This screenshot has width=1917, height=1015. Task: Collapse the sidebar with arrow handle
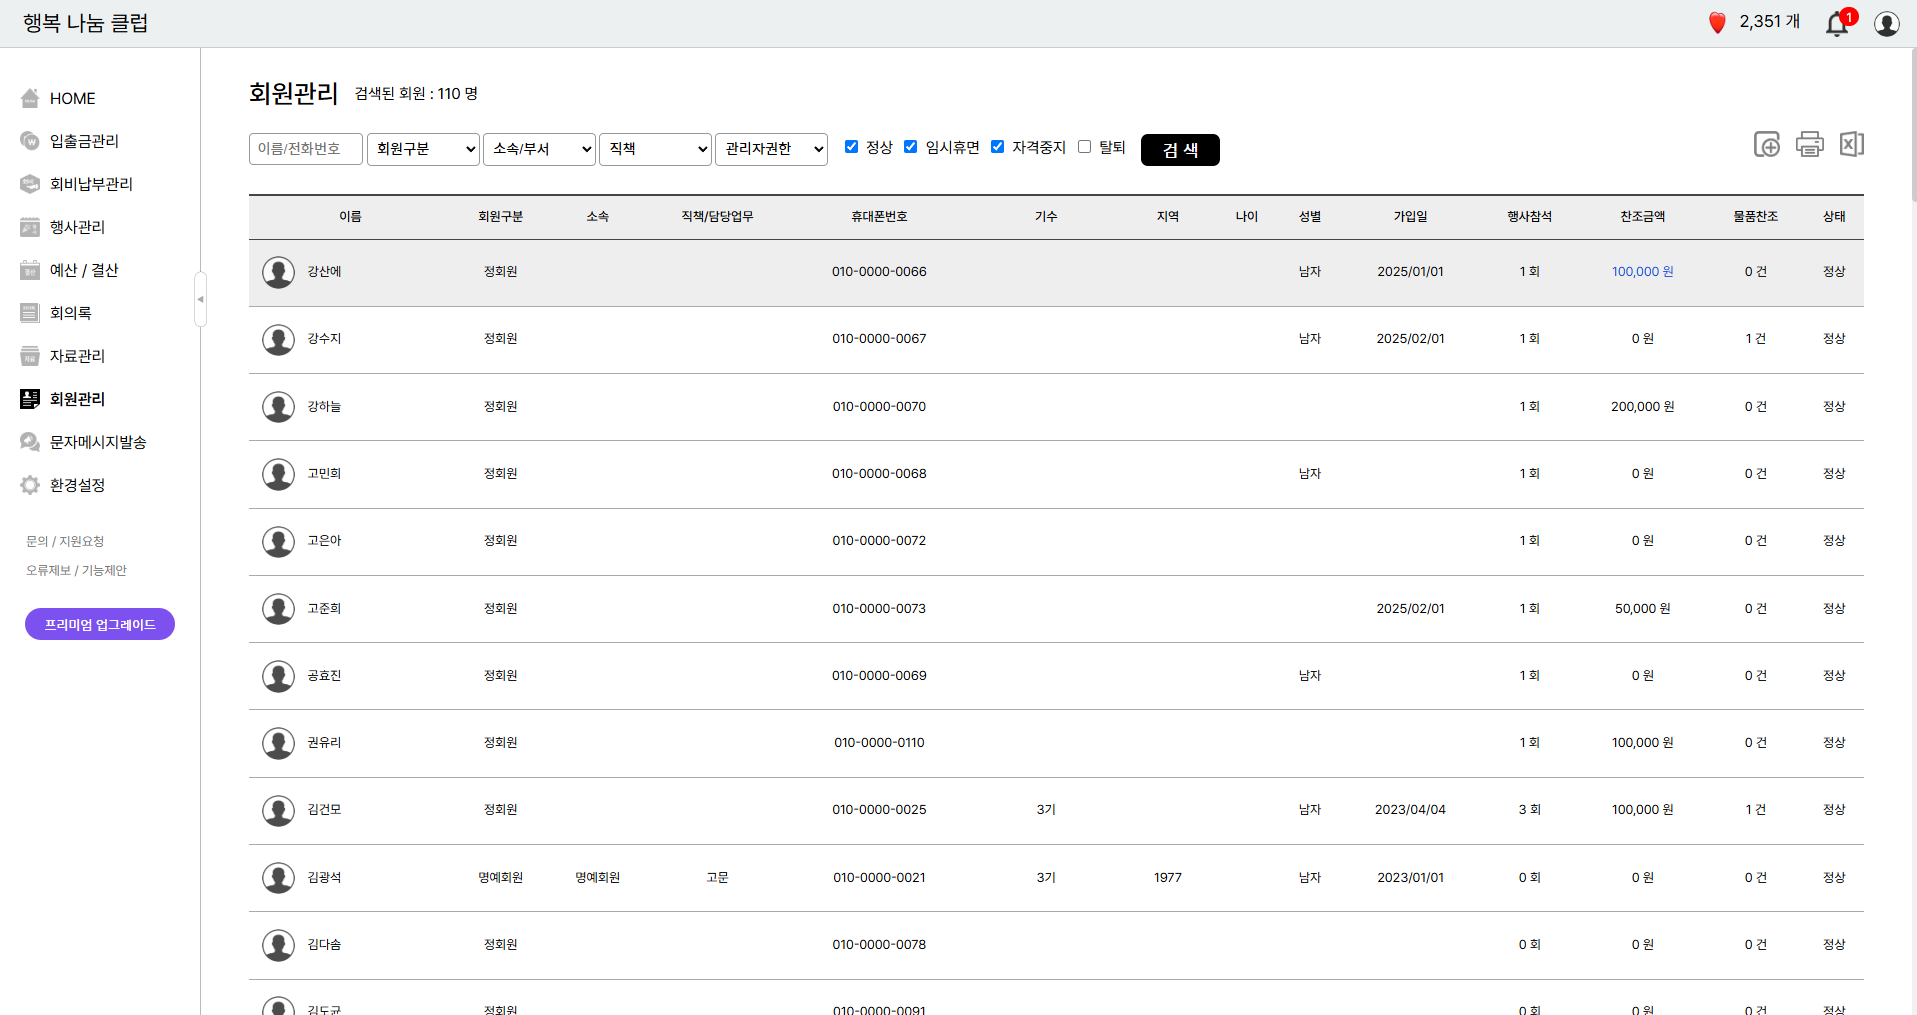(200, 299)
